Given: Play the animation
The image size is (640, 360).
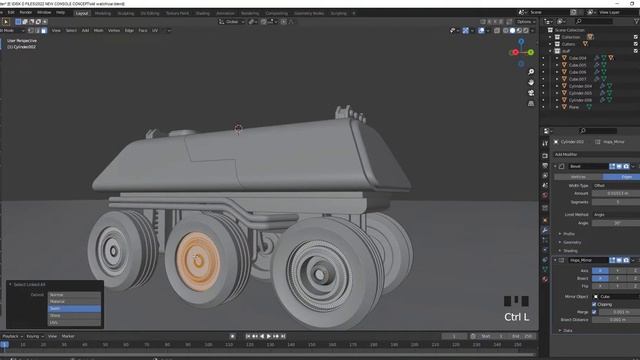Looking at the screenshot, I should (269, 336).
